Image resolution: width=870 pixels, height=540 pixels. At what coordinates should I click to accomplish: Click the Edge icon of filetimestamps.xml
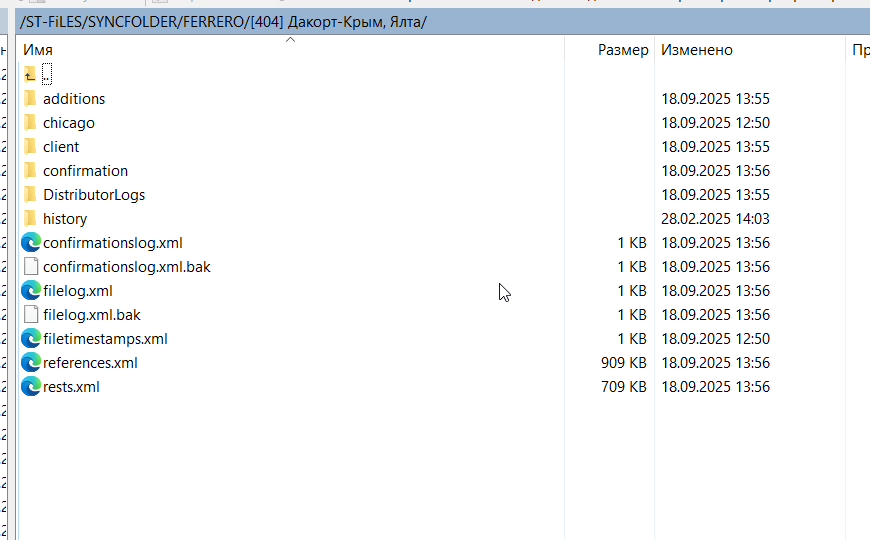tap(31, 339)
